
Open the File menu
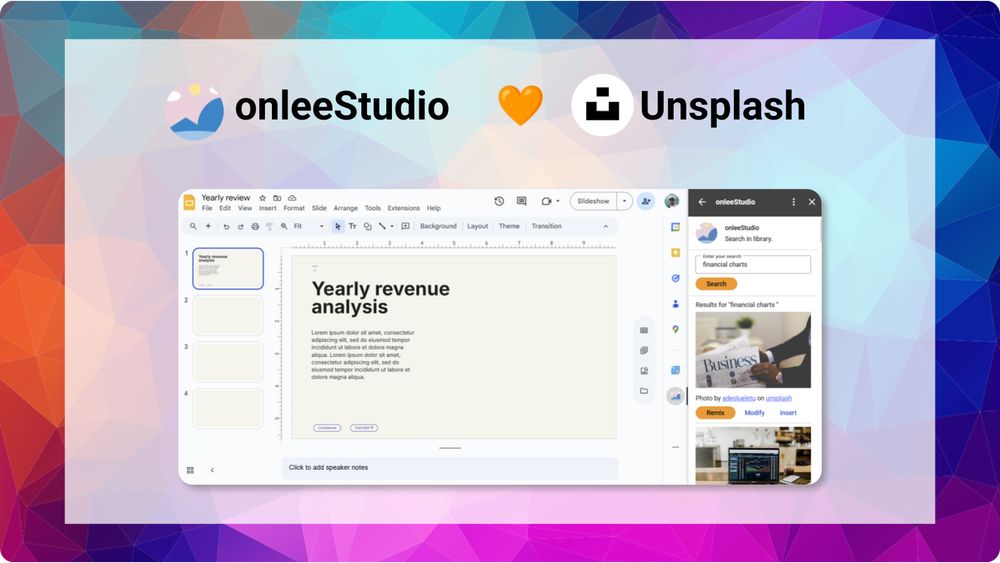pyautogui.click(x=207, y=208)
